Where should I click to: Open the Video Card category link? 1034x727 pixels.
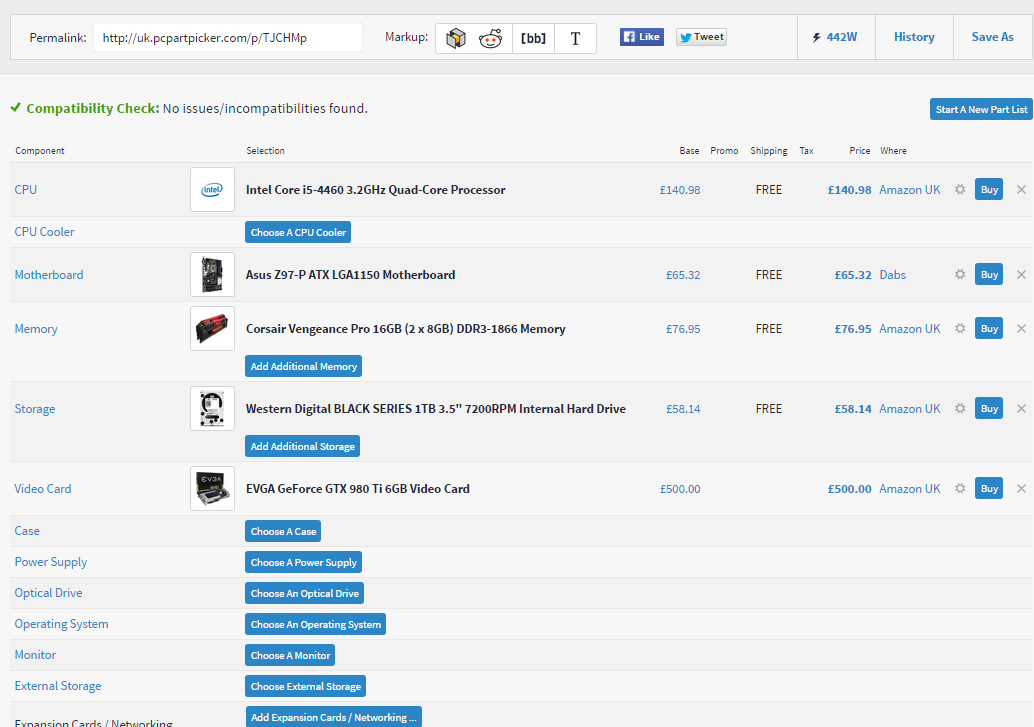click(x=43, y=488)
